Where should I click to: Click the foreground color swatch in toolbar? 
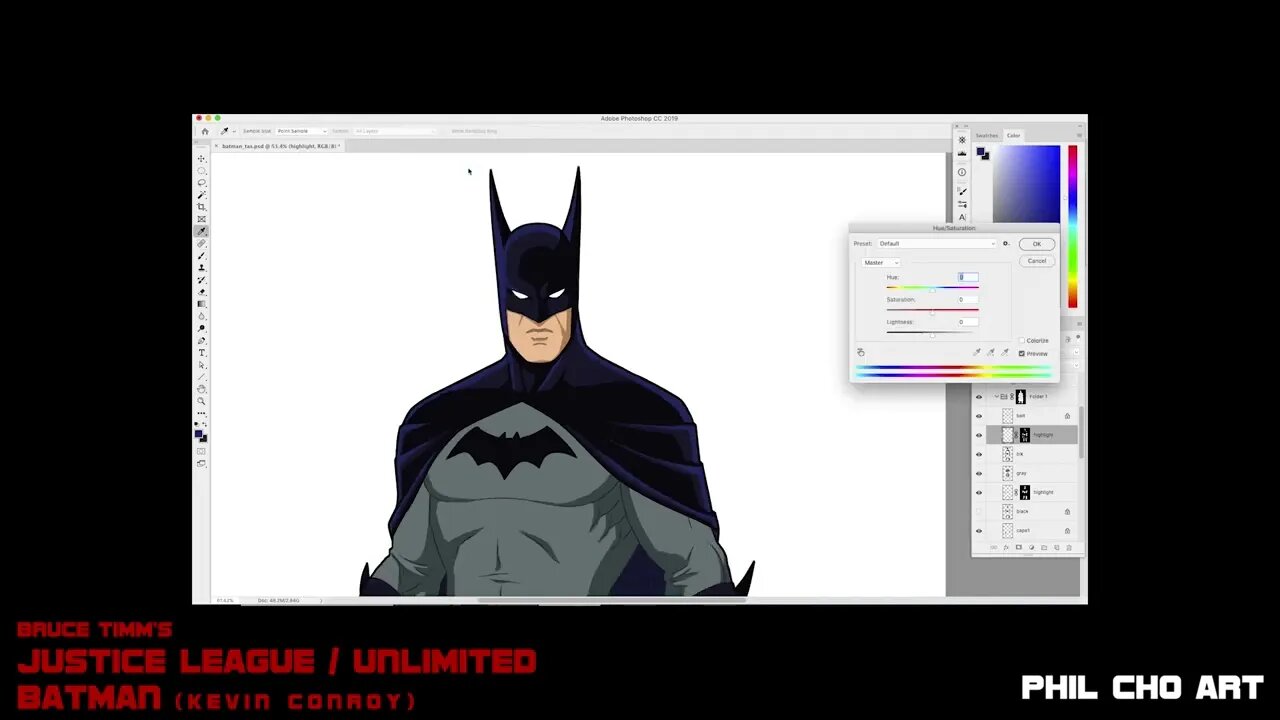coord(199,434)
